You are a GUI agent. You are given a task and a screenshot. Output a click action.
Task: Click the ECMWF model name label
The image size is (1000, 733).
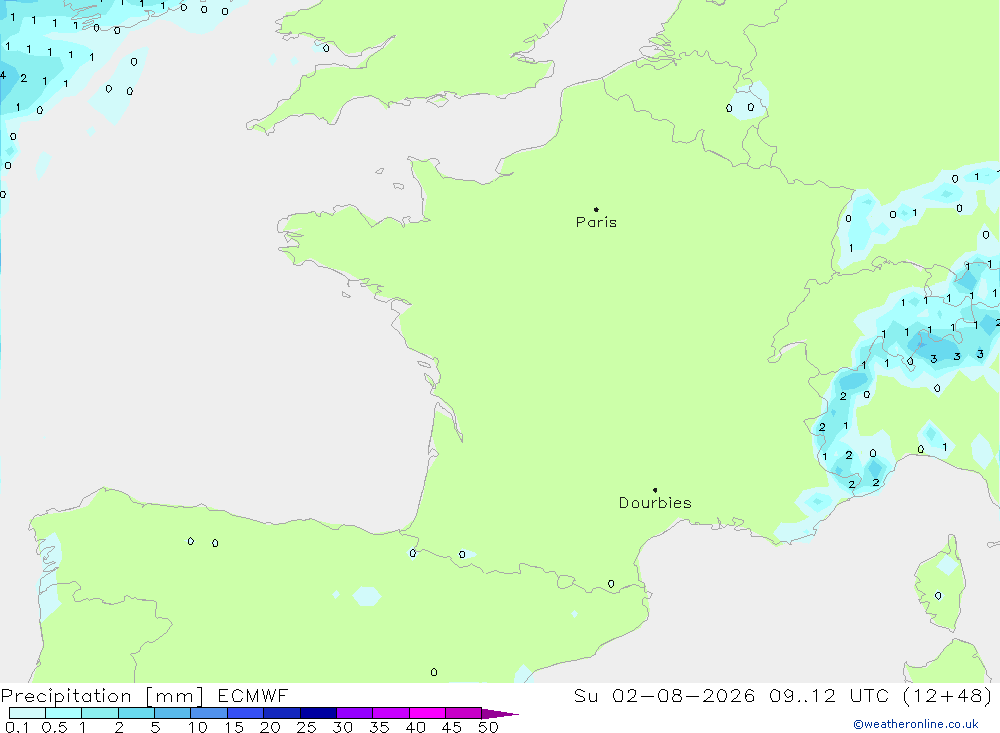253,695
